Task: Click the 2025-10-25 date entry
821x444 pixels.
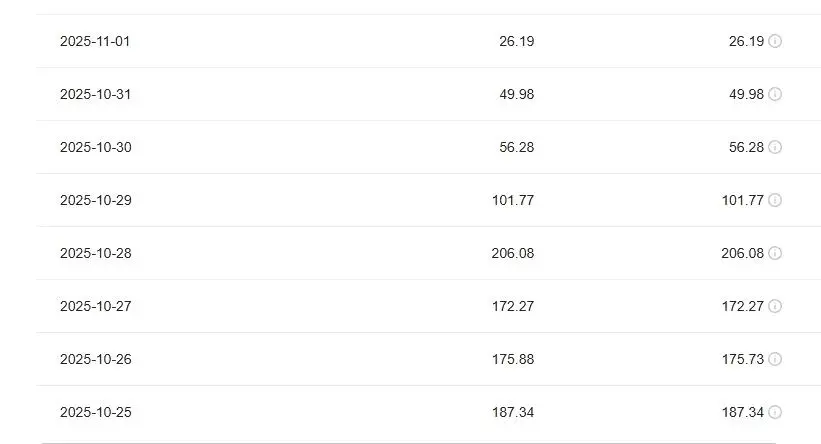Action: (x=95, y=412)
